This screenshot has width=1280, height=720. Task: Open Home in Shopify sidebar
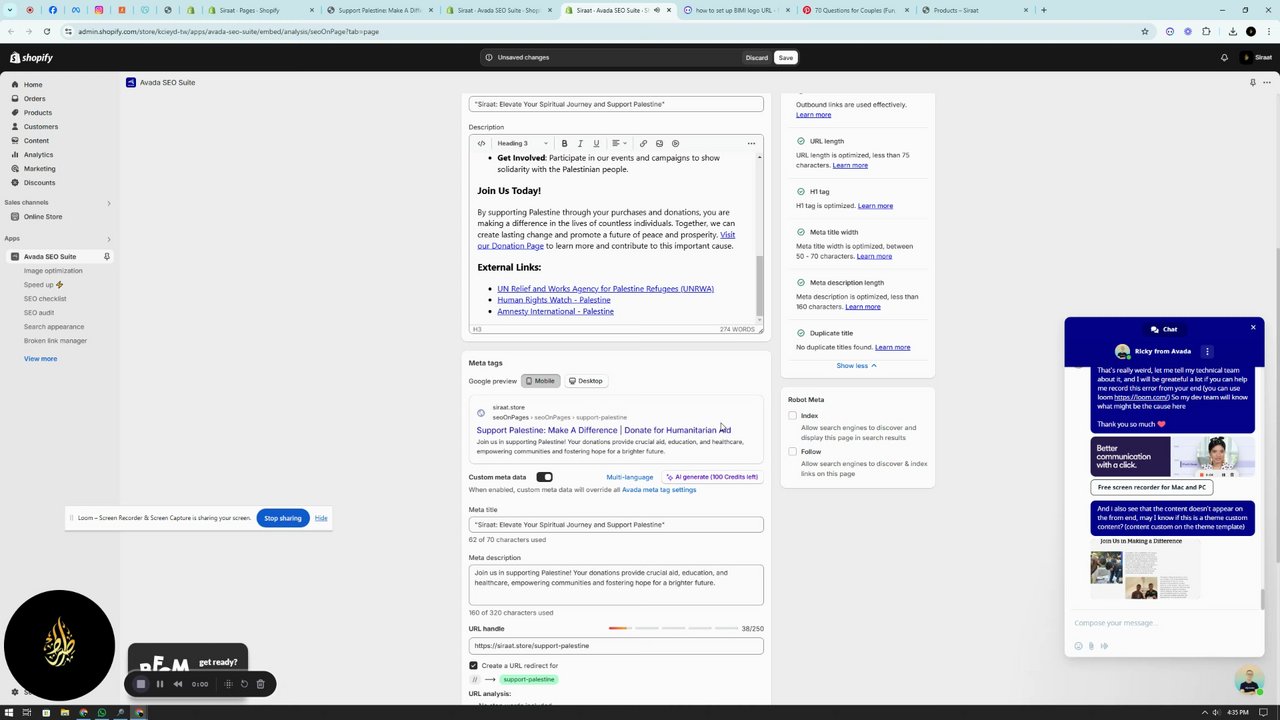(33, 85)
